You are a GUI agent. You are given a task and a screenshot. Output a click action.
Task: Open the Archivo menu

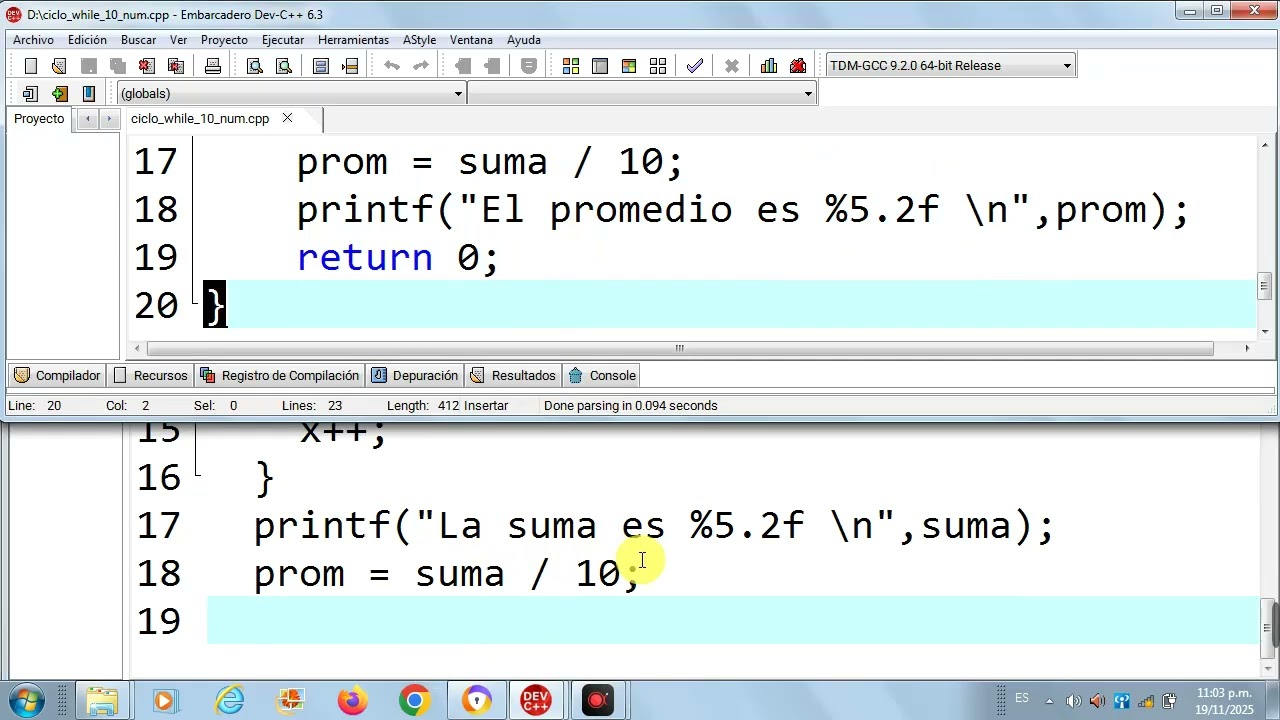click(33, 40)
